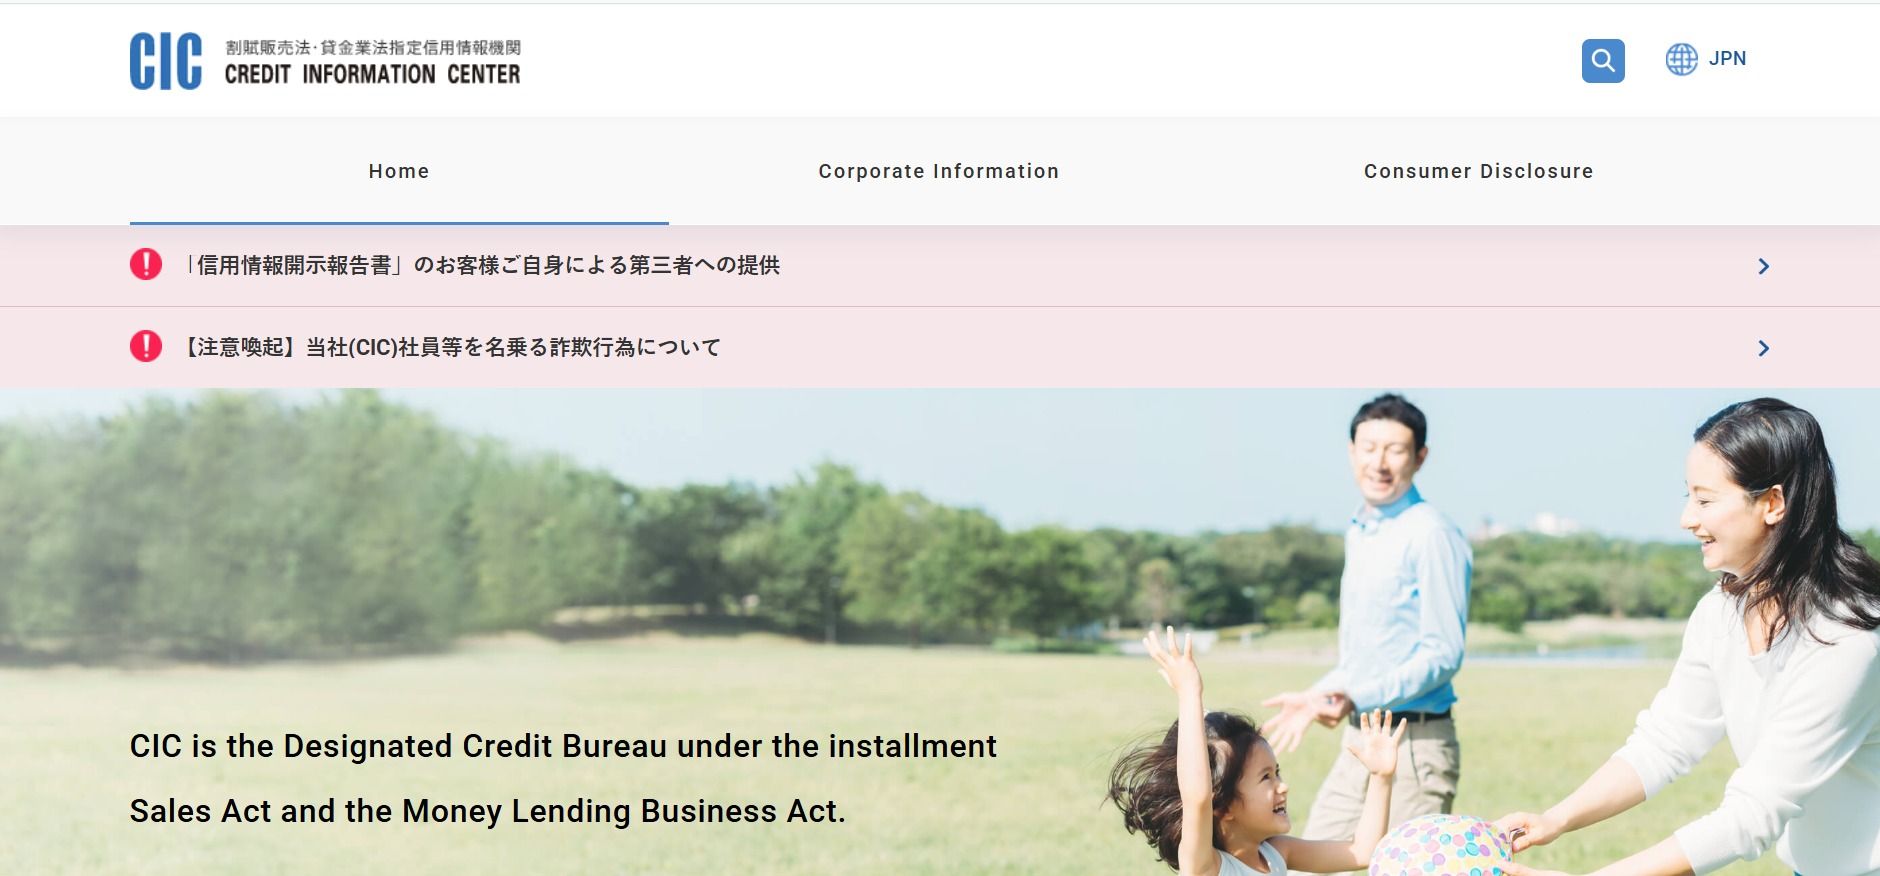1880x876 pixels.
Task: Open Consumer Disclosure menu
Action: pos(1479,171)
